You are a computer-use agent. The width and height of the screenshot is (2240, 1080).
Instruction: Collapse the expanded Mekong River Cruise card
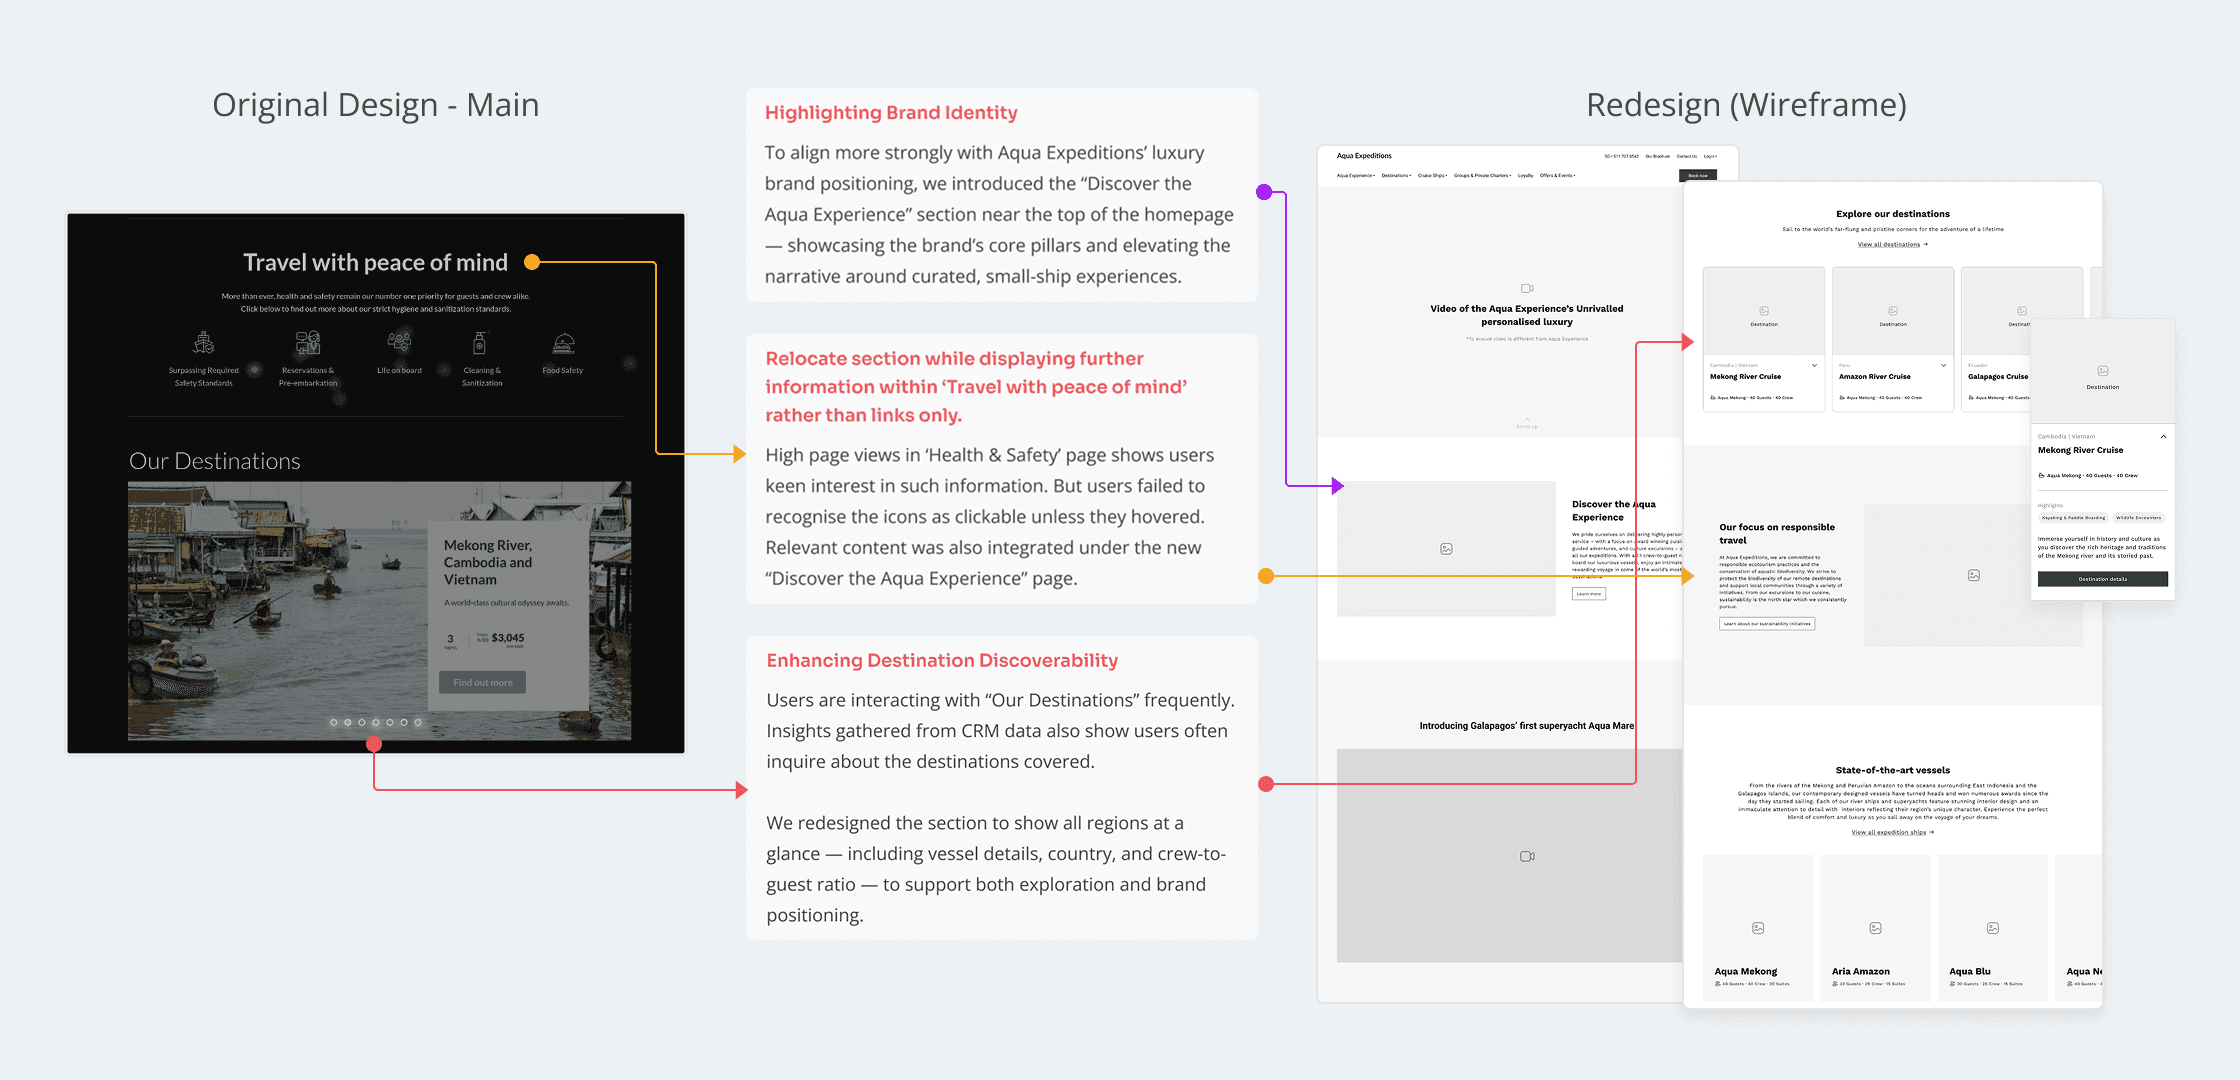pyautogui.click(x=2163, y=436)
